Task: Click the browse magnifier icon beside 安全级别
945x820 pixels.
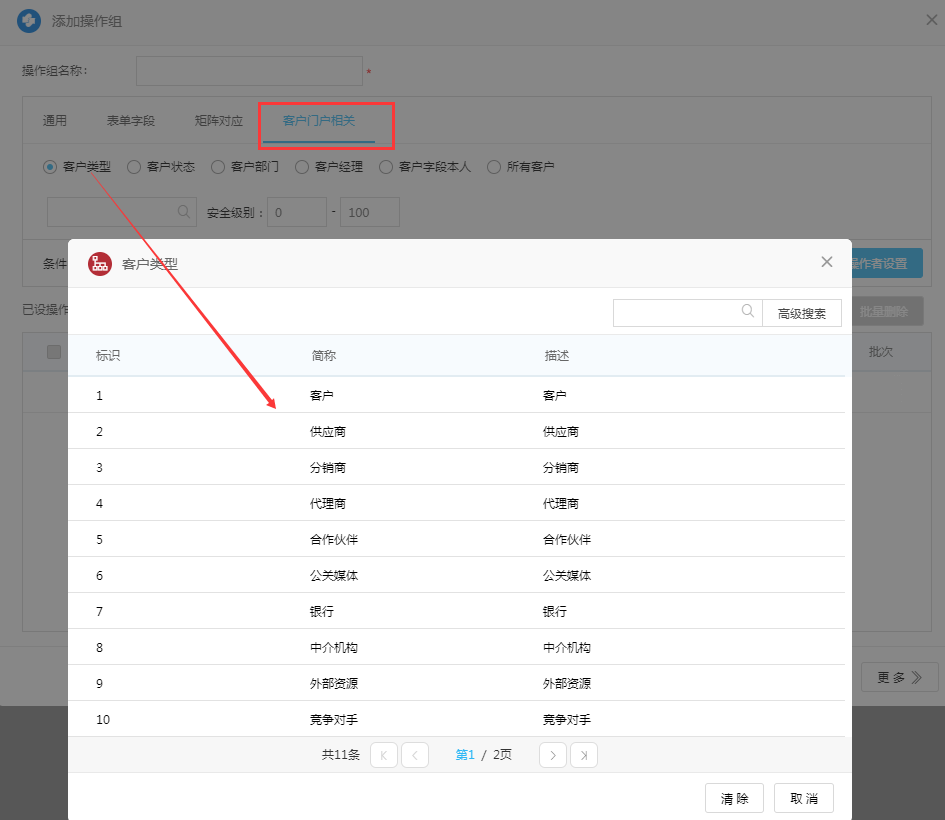Action: pos(184,212)
